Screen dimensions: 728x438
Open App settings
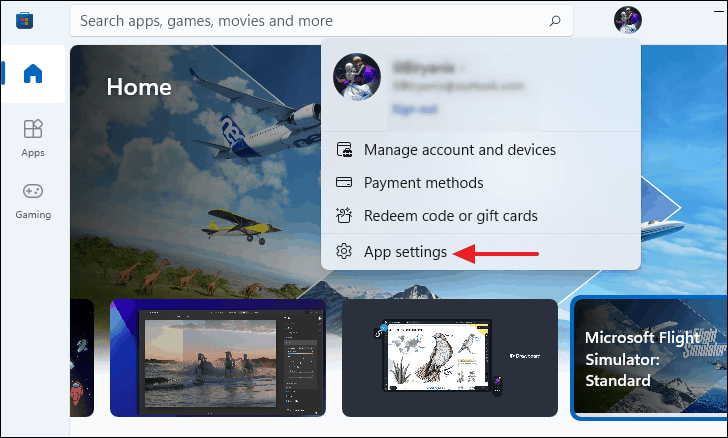(481, 252)
